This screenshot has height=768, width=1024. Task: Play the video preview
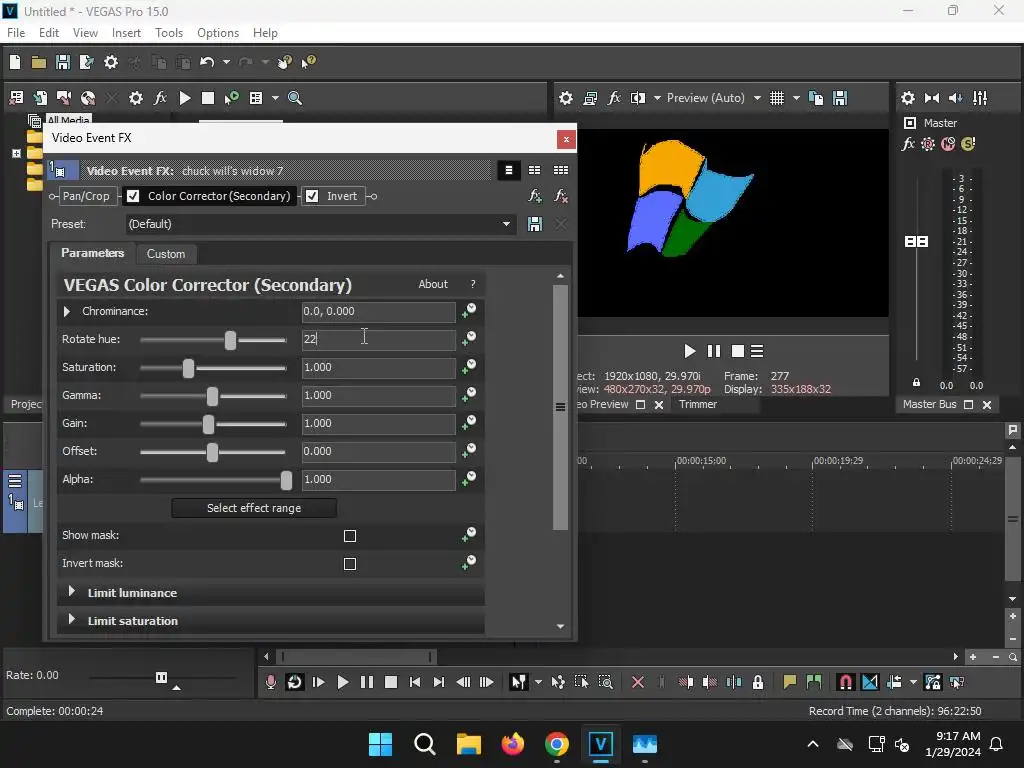pyautogui.click(x=689, y=351)
